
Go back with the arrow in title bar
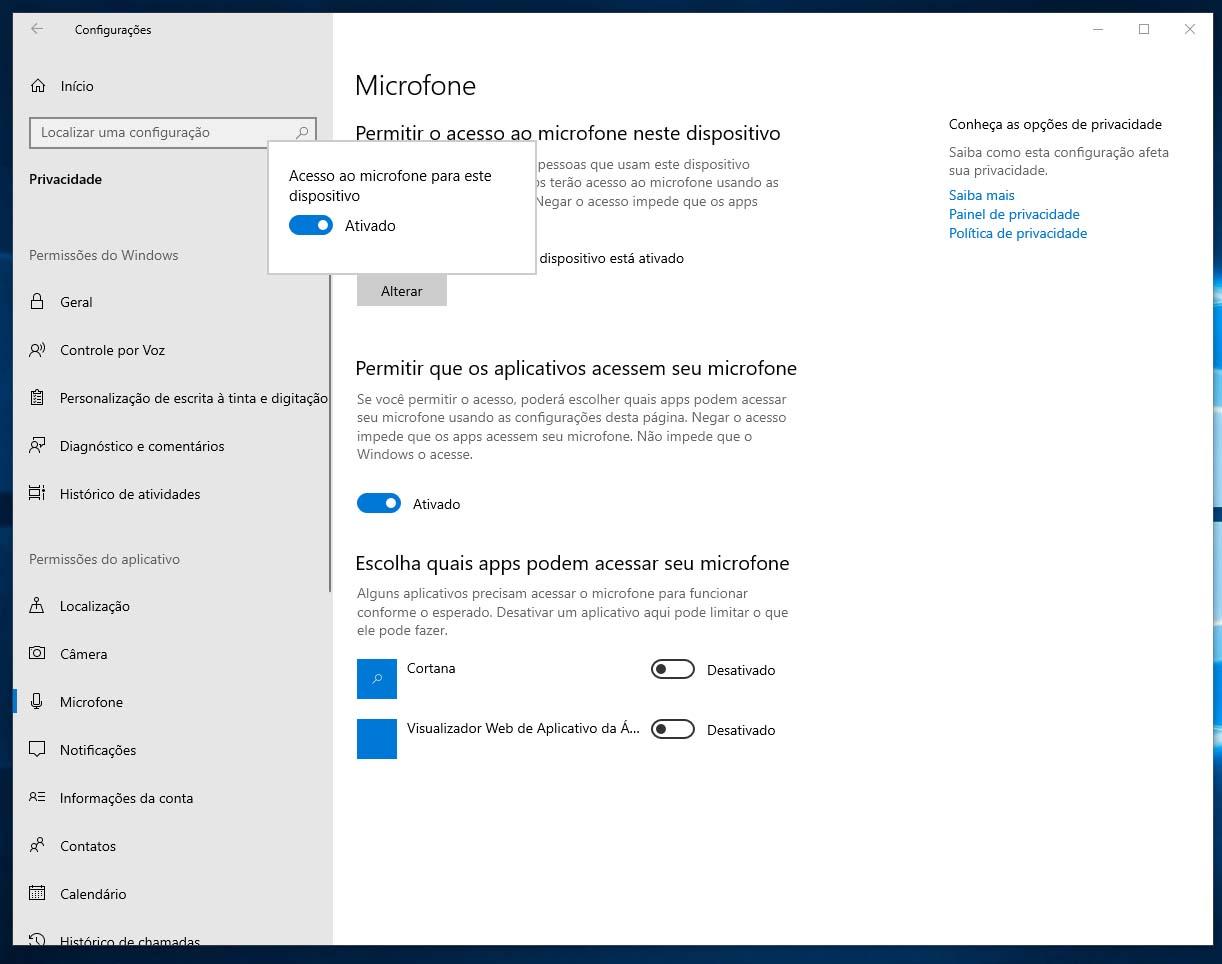click(x=37, y=29)
